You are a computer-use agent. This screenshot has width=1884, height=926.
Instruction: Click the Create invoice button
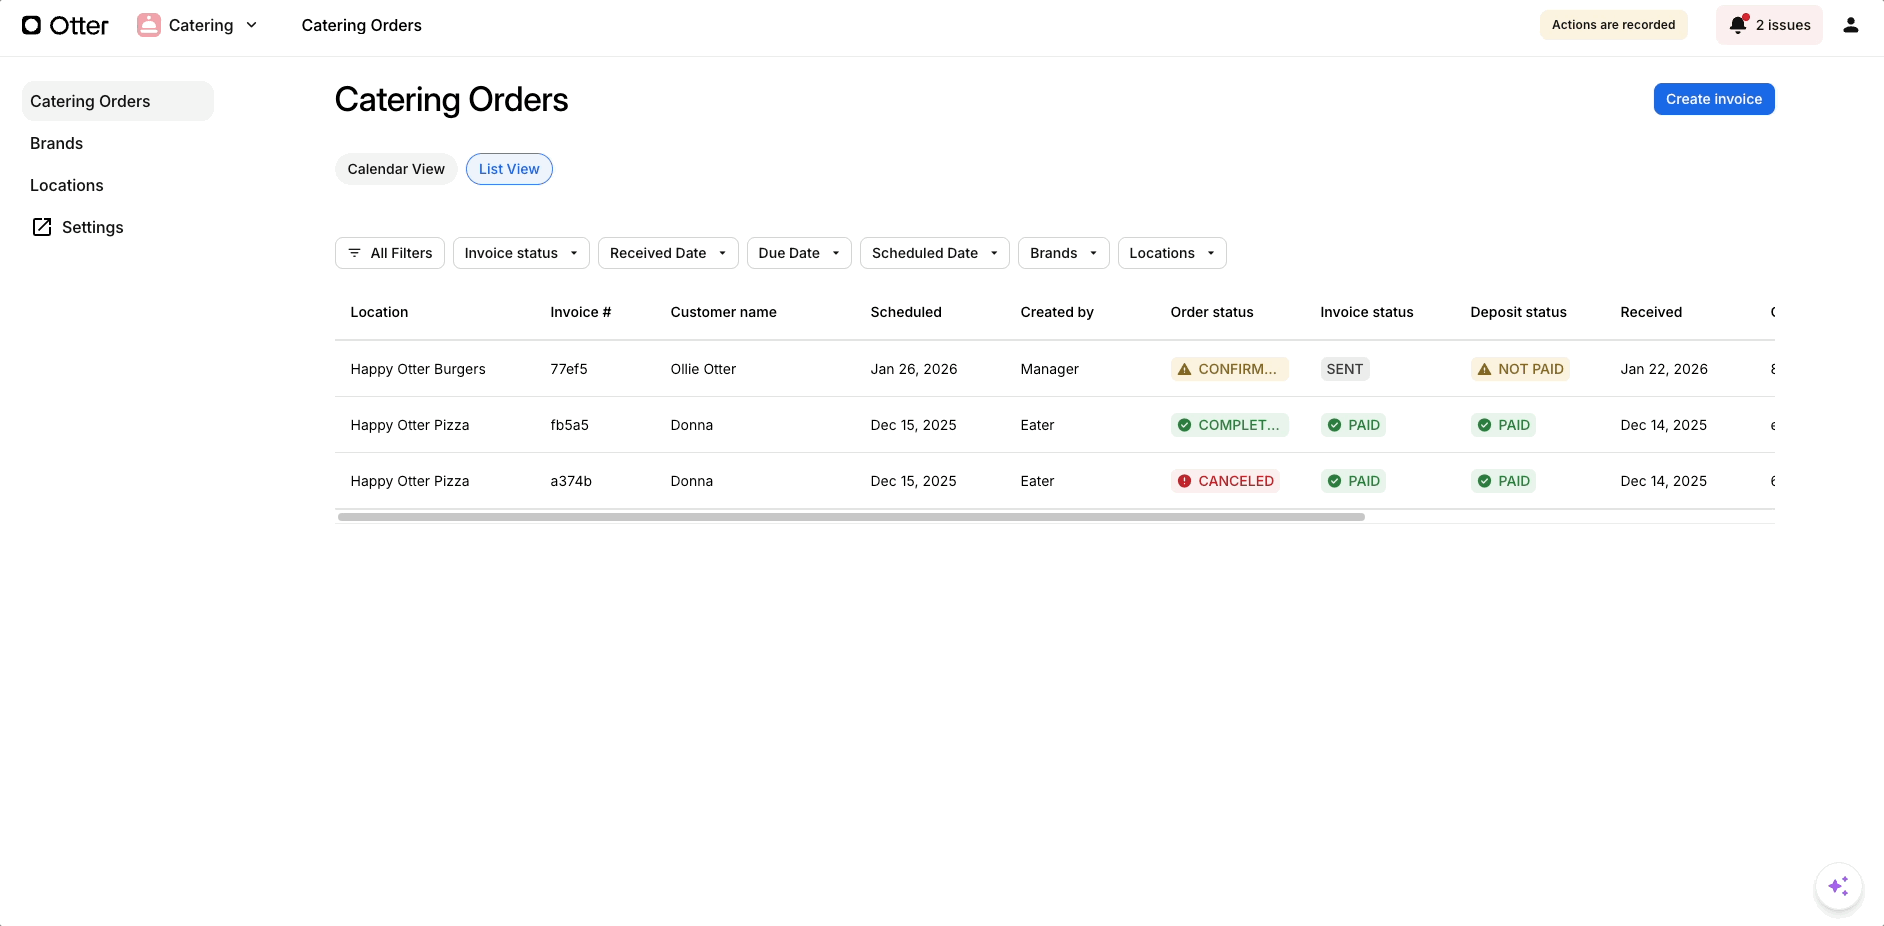pos(1713,99)
